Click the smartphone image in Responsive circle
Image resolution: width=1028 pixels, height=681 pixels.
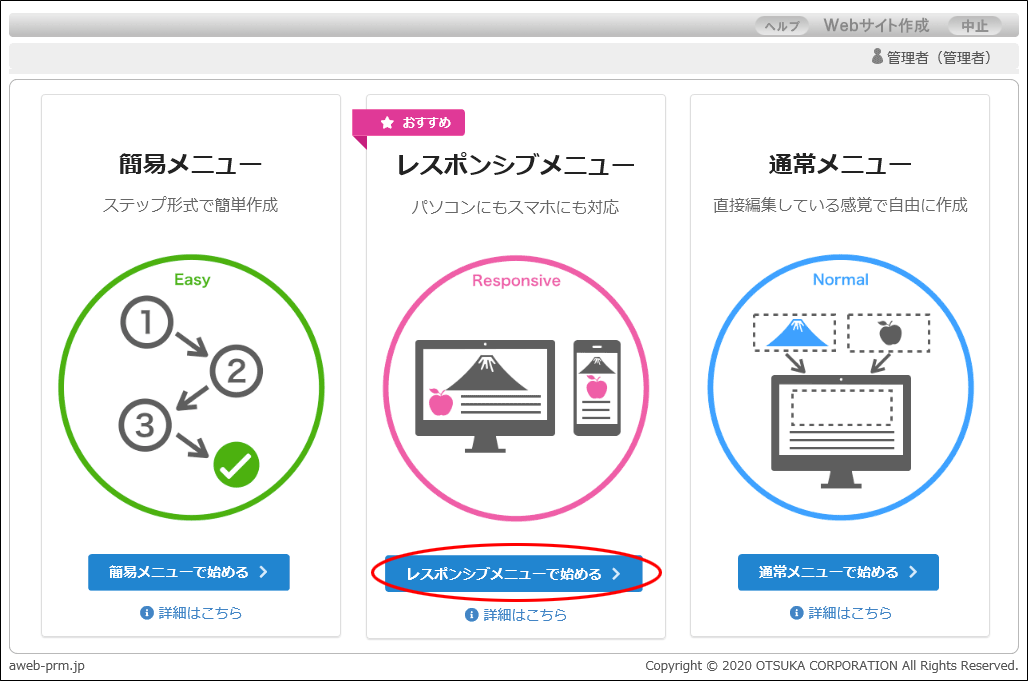(596, 388)
